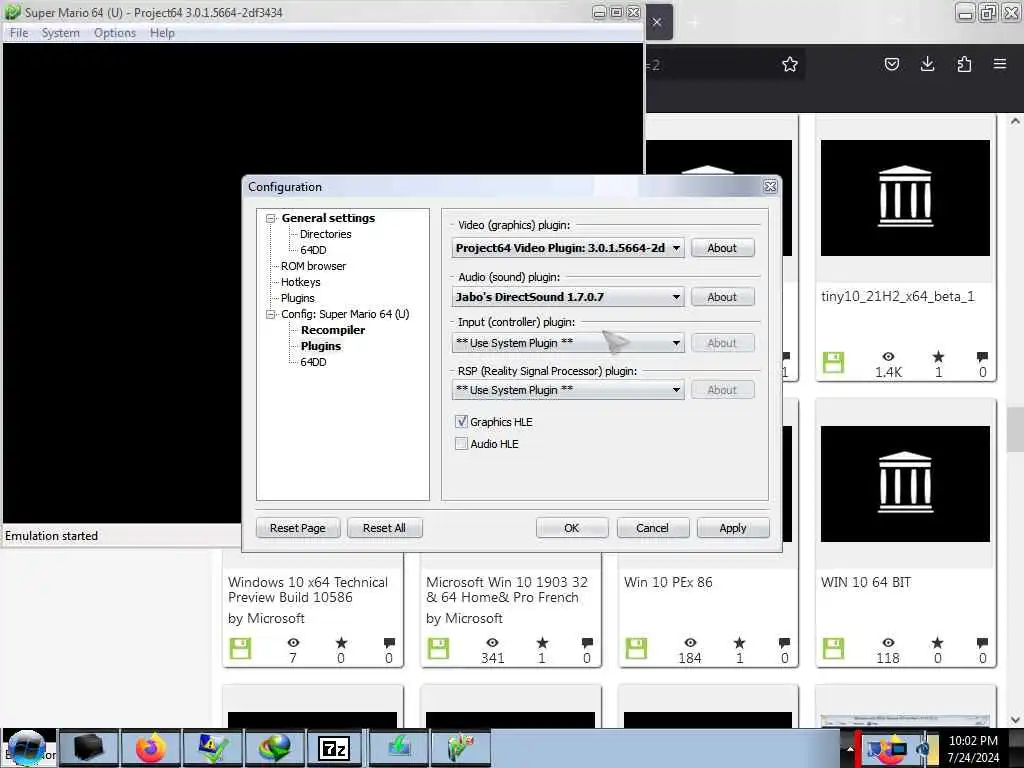The height and width of the screenshot is (768, 1024).
Task: Click the browser page's vertical scrollbar thumb
Action: tap(1015, 429)
